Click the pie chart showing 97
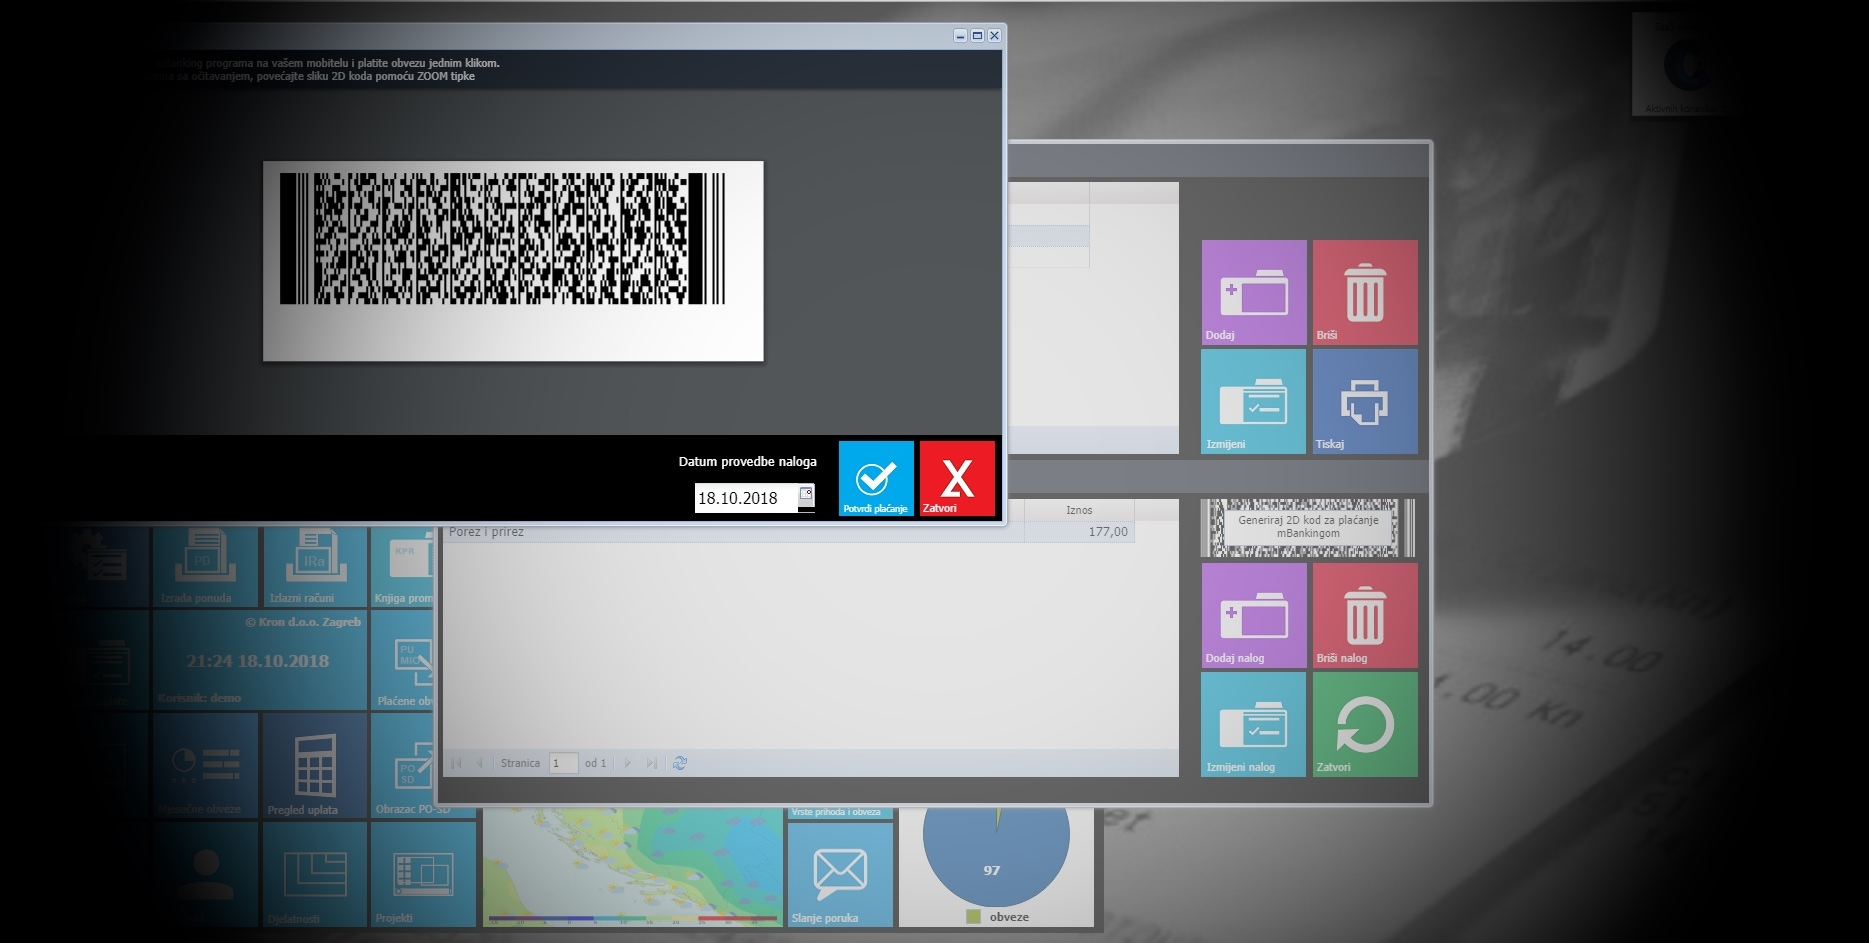 coord(996,855)
